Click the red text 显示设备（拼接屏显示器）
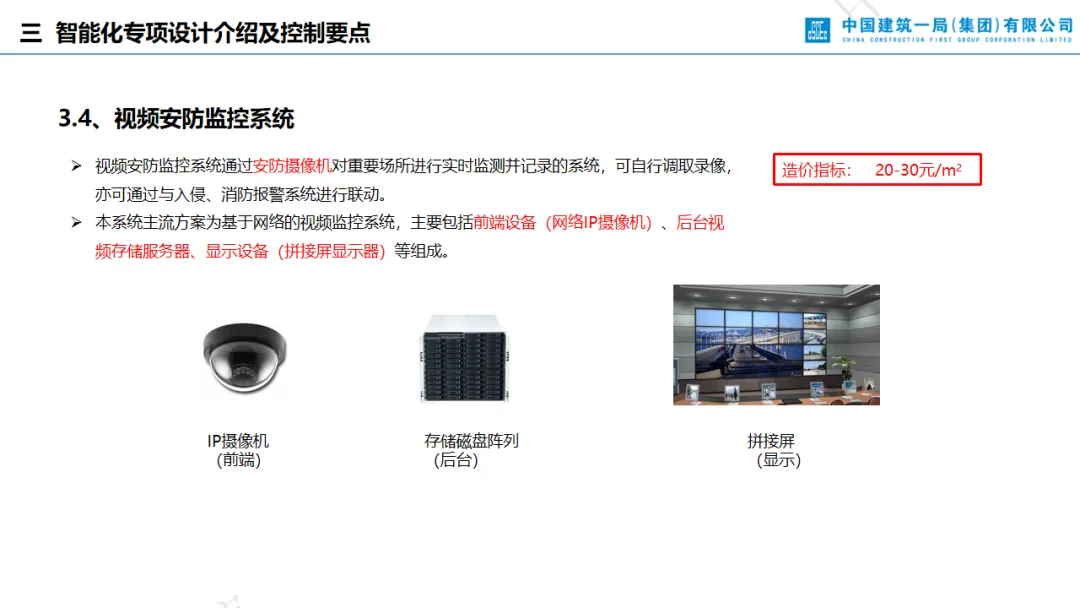 coord(295,251)
